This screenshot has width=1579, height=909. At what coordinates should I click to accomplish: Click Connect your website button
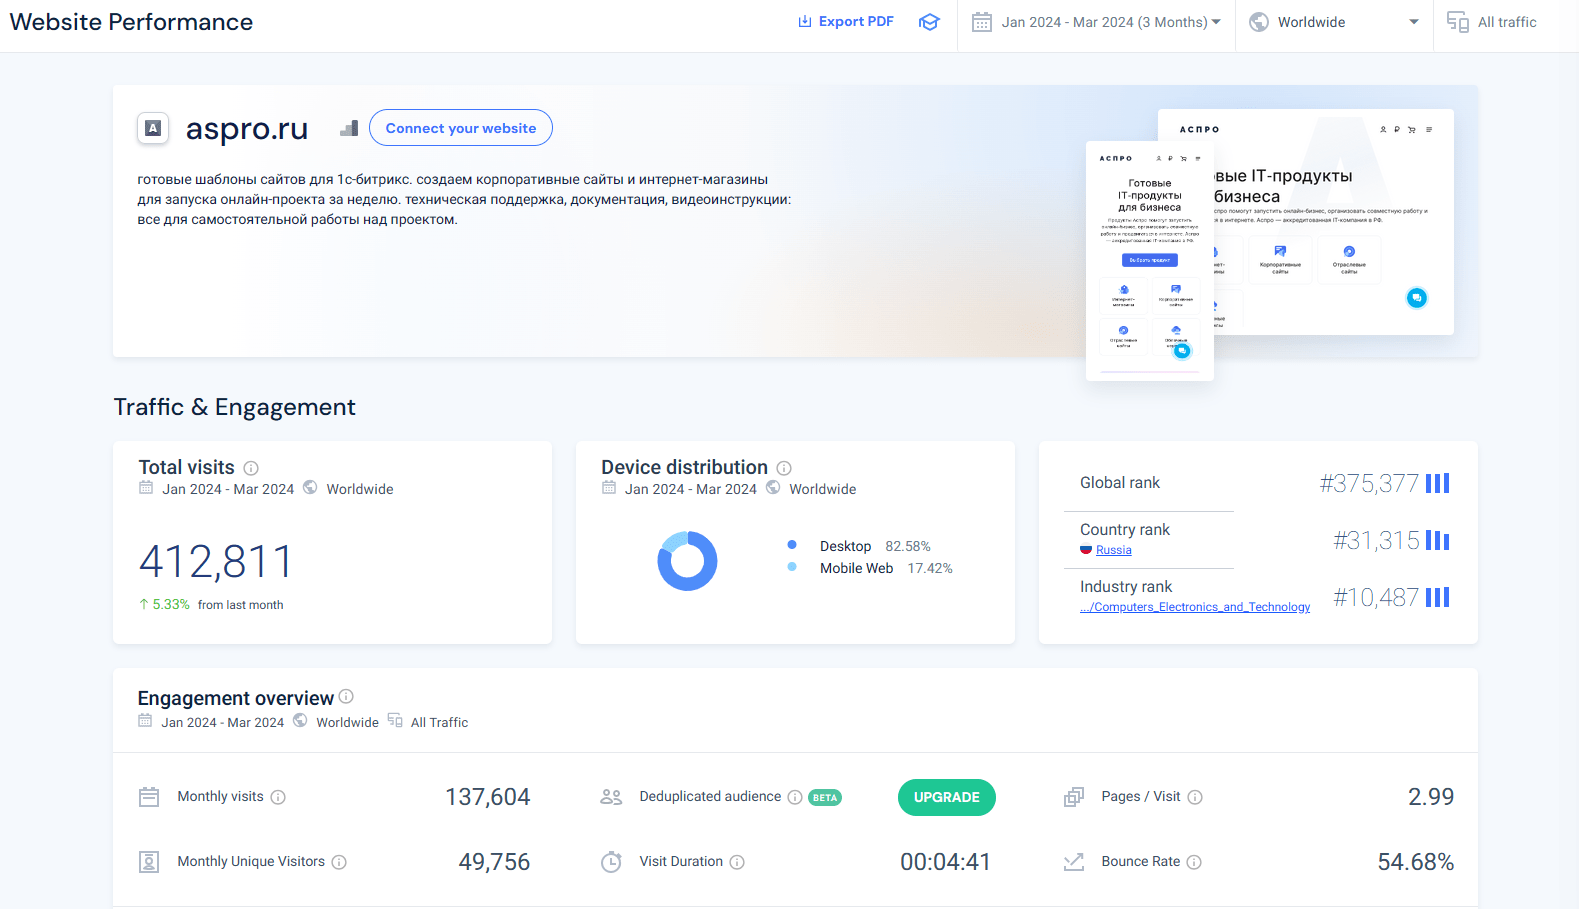461,128
